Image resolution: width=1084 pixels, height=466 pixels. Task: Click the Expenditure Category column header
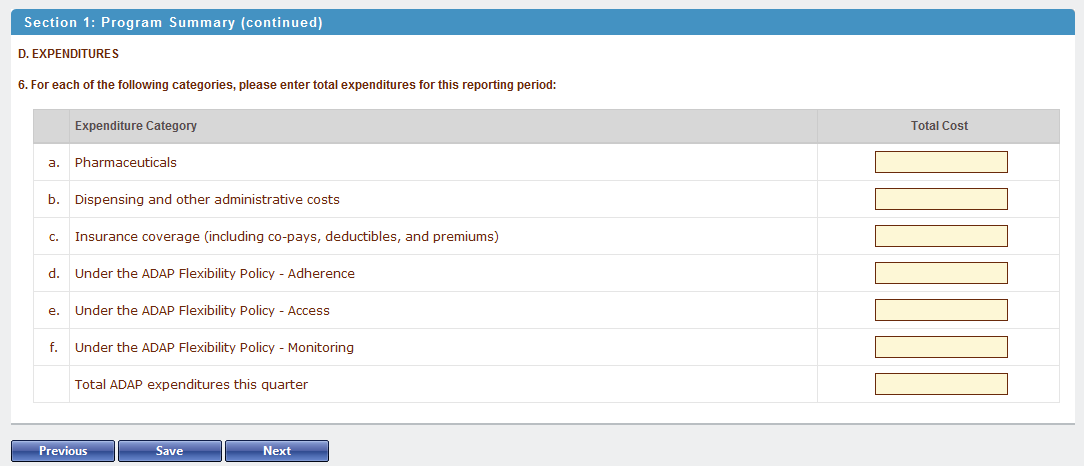tap(136, 126)
